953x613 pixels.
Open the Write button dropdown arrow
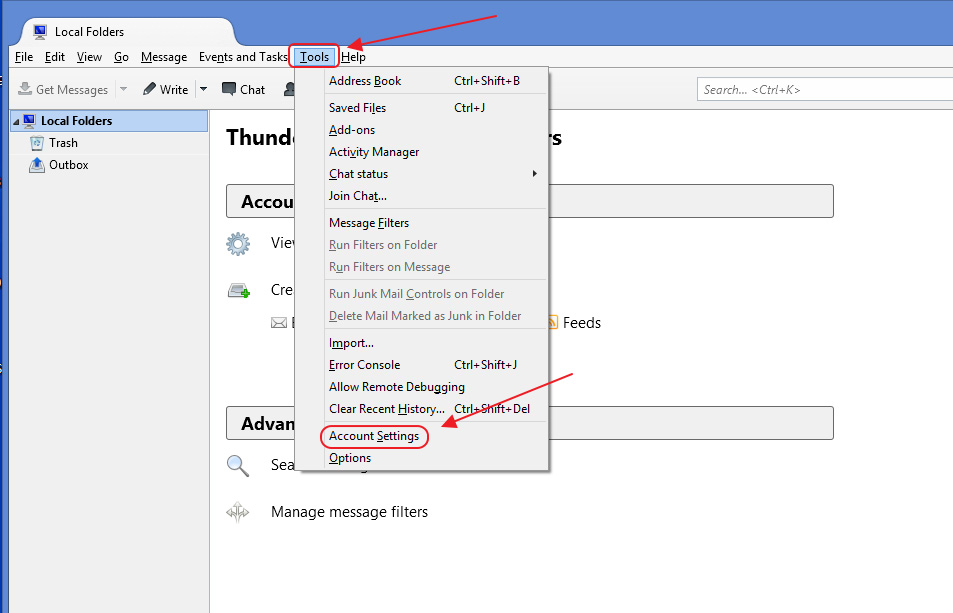(x=204, y=89)
